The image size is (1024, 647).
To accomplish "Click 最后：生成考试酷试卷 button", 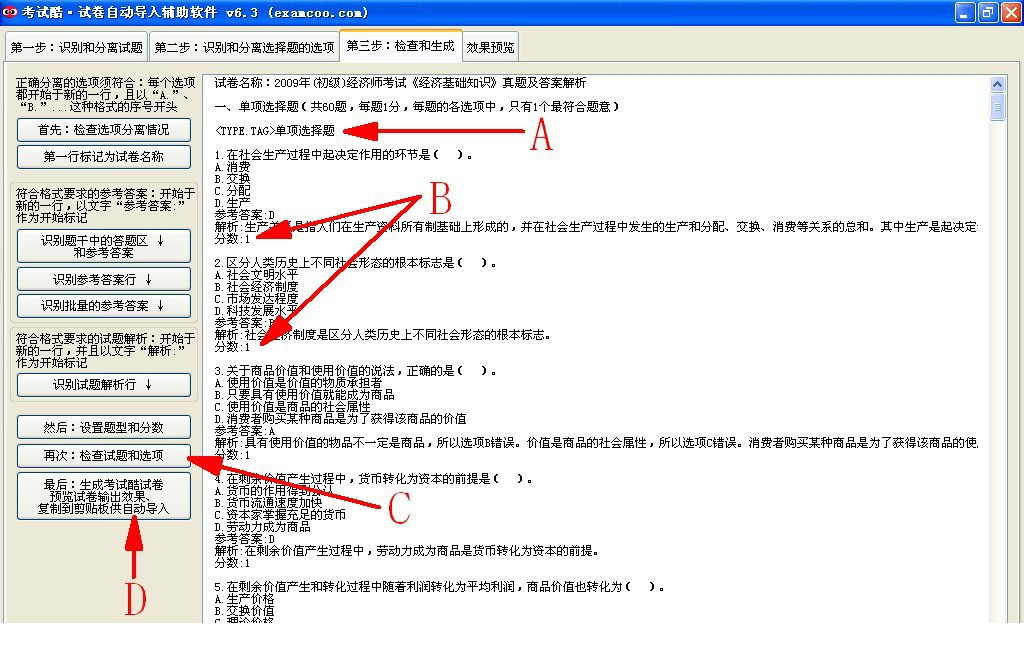I will point(104,496).
